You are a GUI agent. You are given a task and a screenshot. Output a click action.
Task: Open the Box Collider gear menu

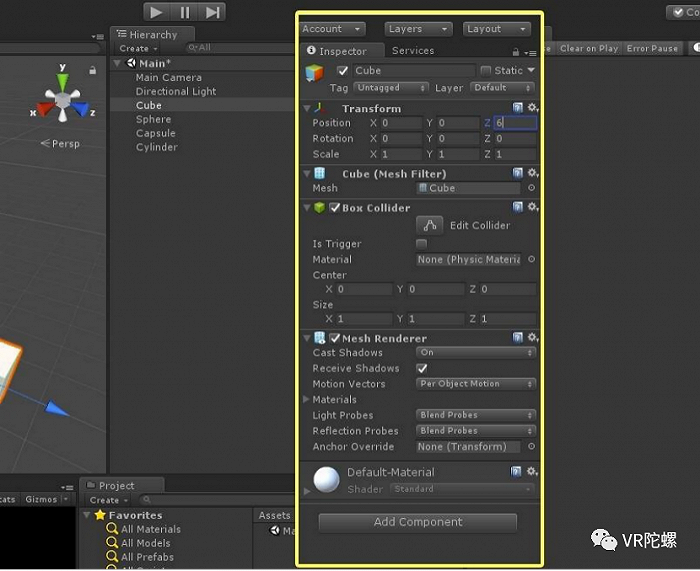533,207
